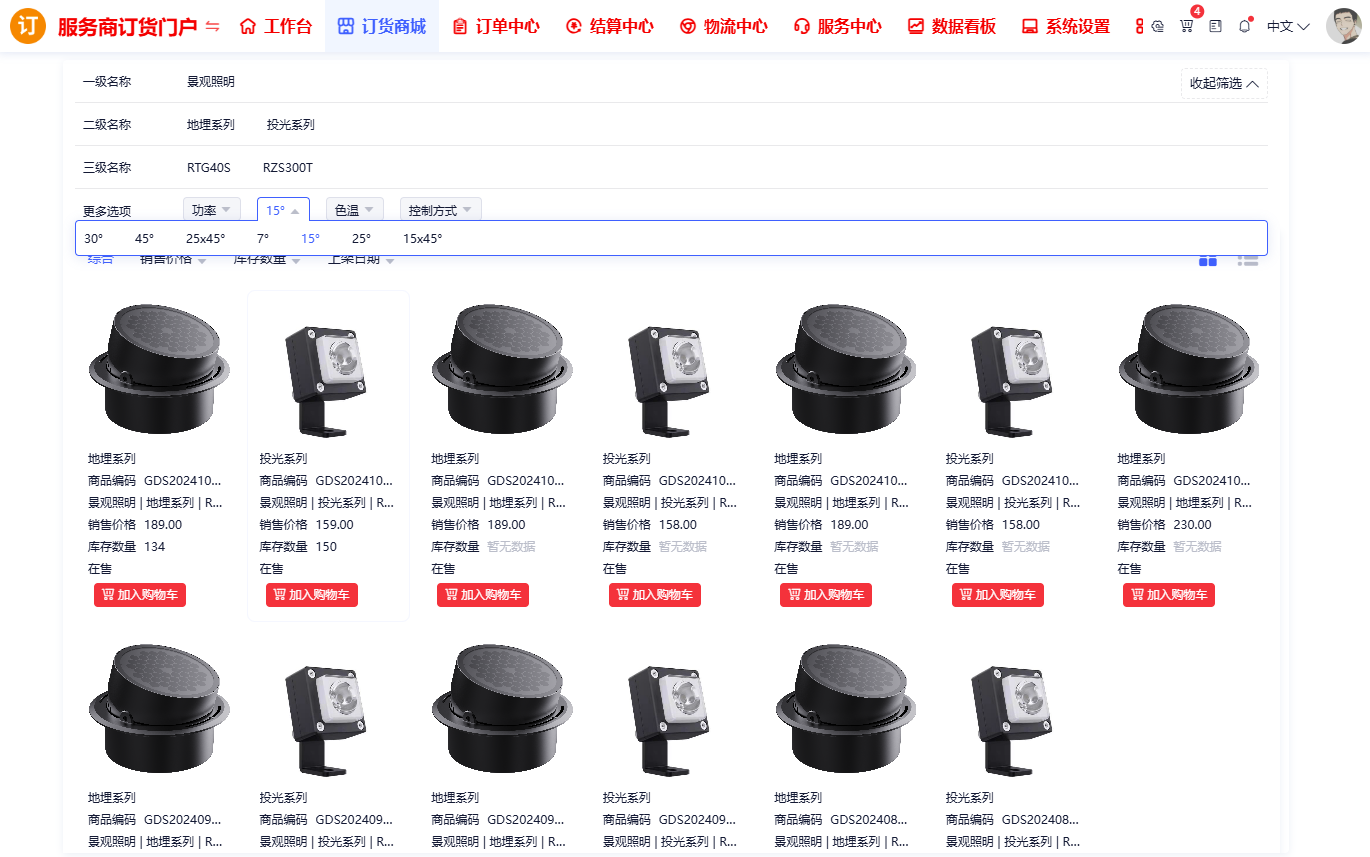Image resolution: width=1370 pixels, height=857 pixels.
Task: Click the 库存数量 134 text
Action: [x=127, y=546]
